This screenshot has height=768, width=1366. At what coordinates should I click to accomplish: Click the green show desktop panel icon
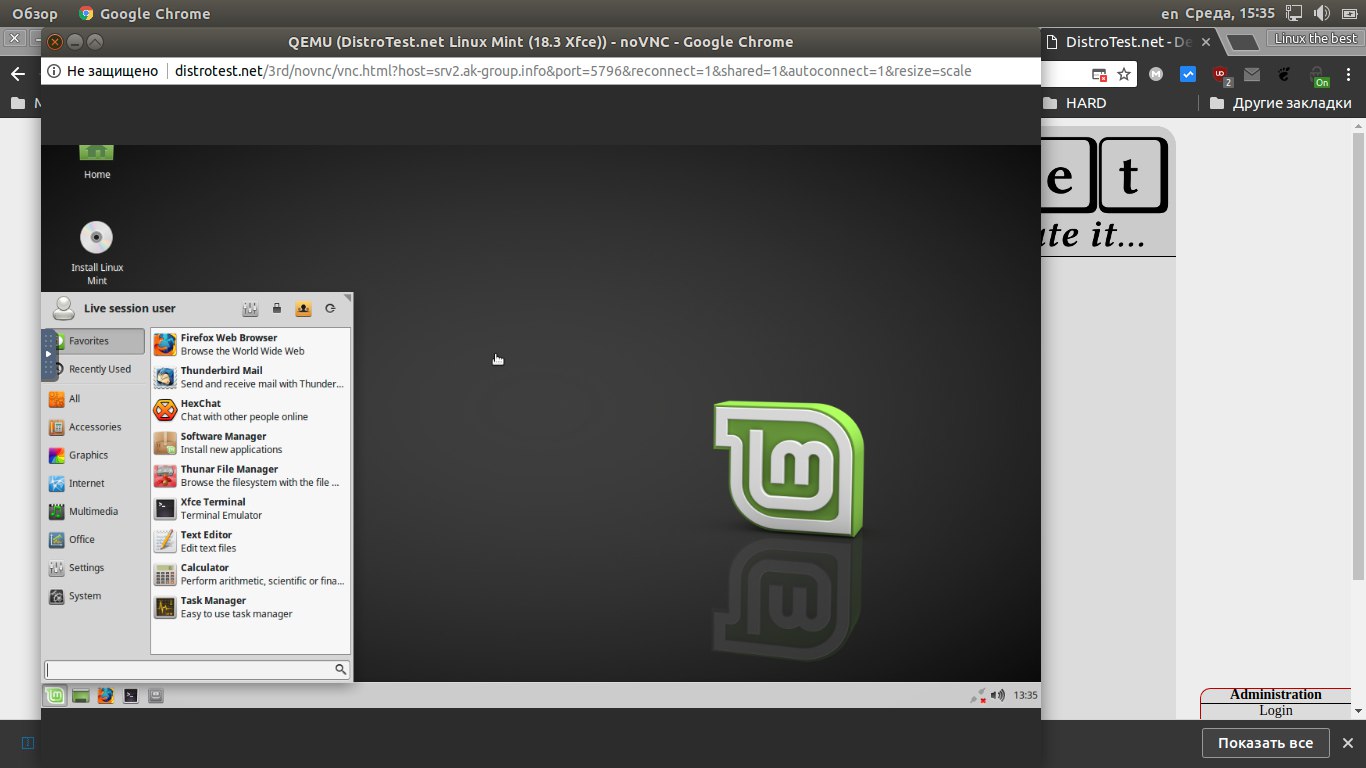click(81, 696)
